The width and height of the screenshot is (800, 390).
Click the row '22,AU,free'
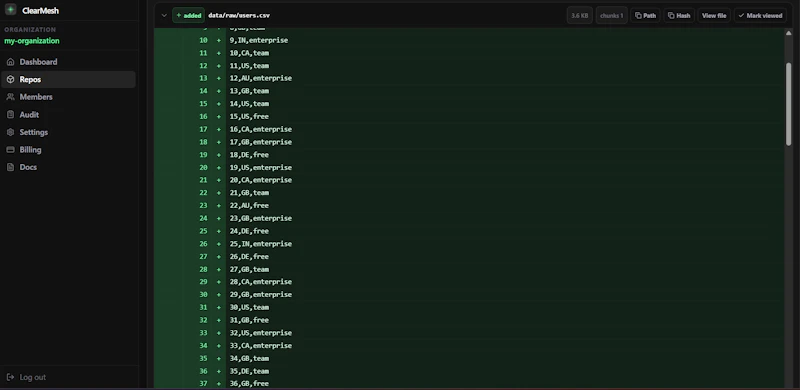click(469, 205)
